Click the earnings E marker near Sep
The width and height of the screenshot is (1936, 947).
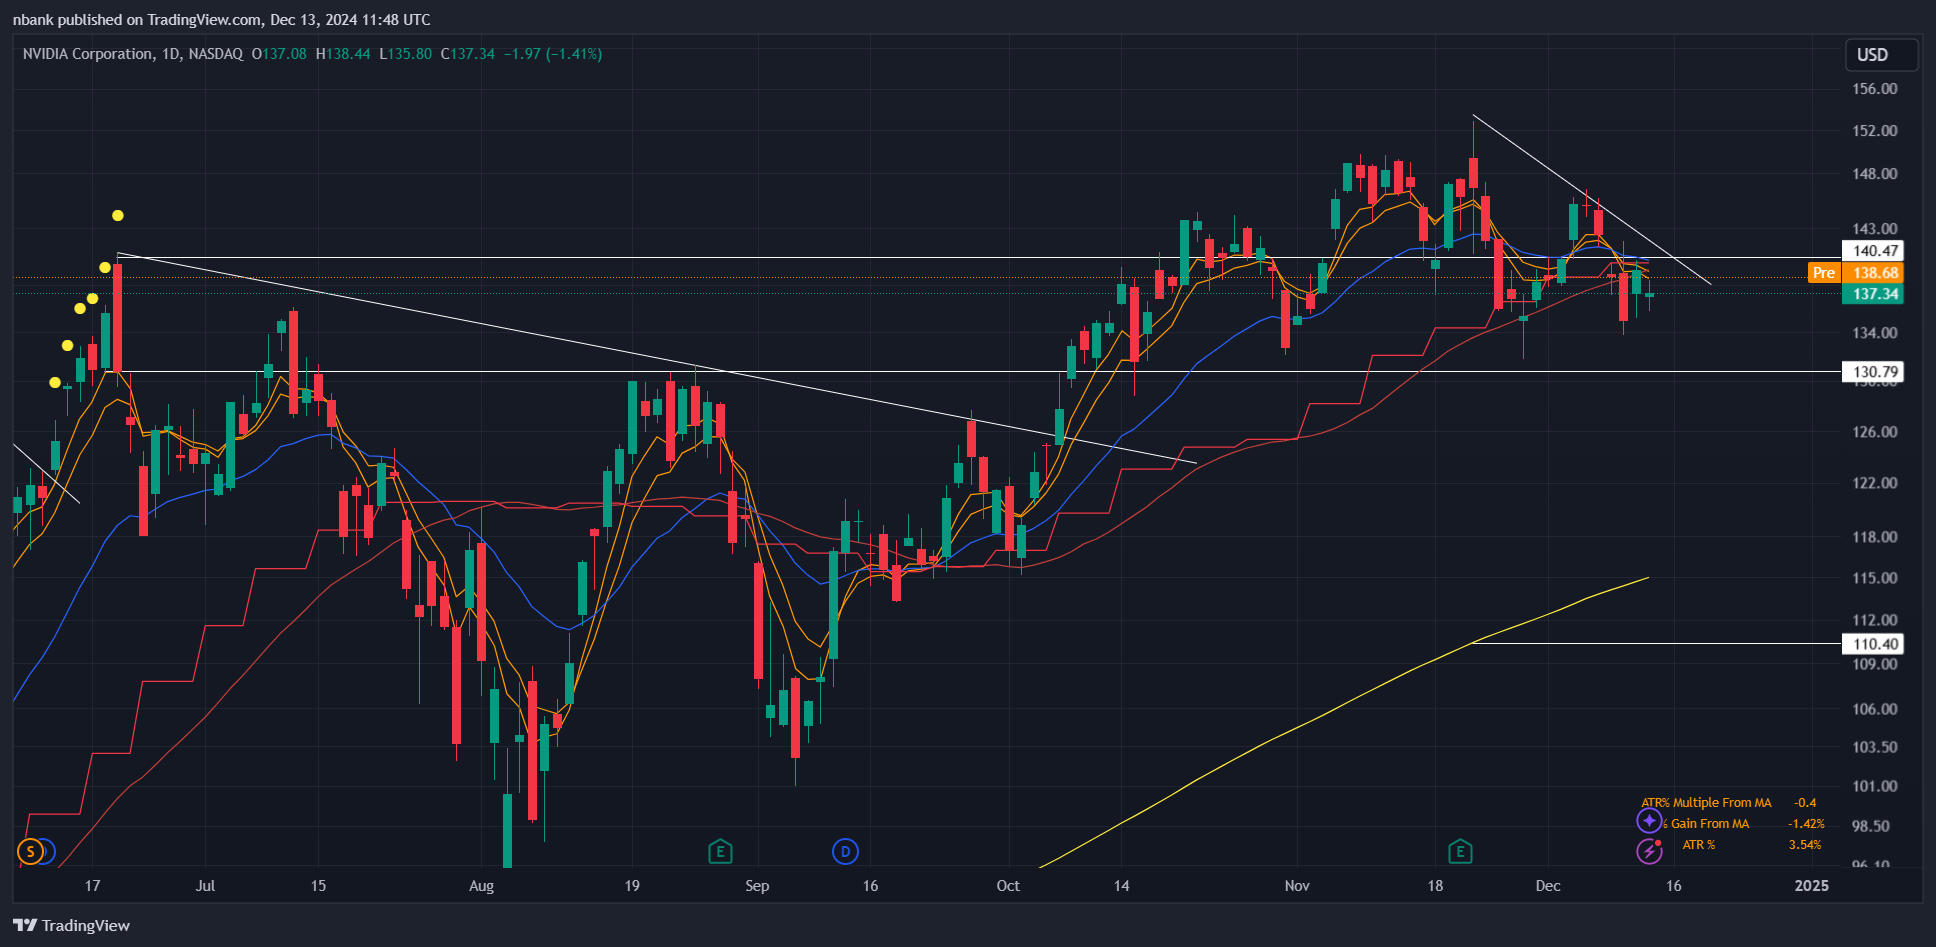click(x=720, y=852)
